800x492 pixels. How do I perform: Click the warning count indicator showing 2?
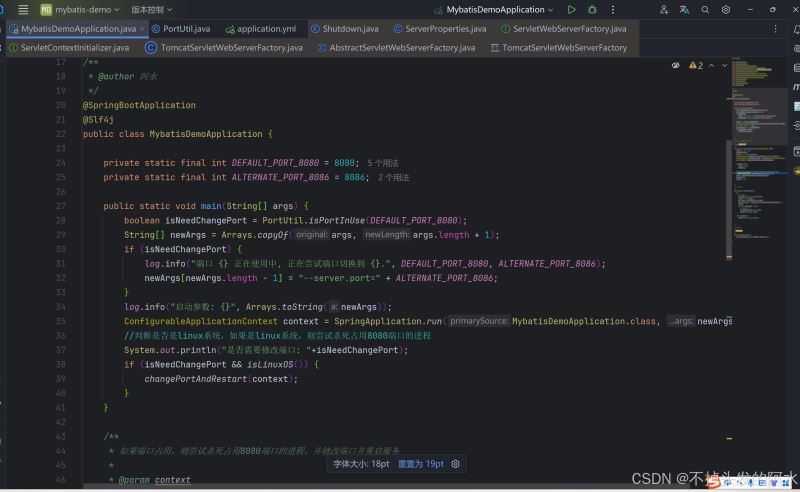(x=696, y=65)
